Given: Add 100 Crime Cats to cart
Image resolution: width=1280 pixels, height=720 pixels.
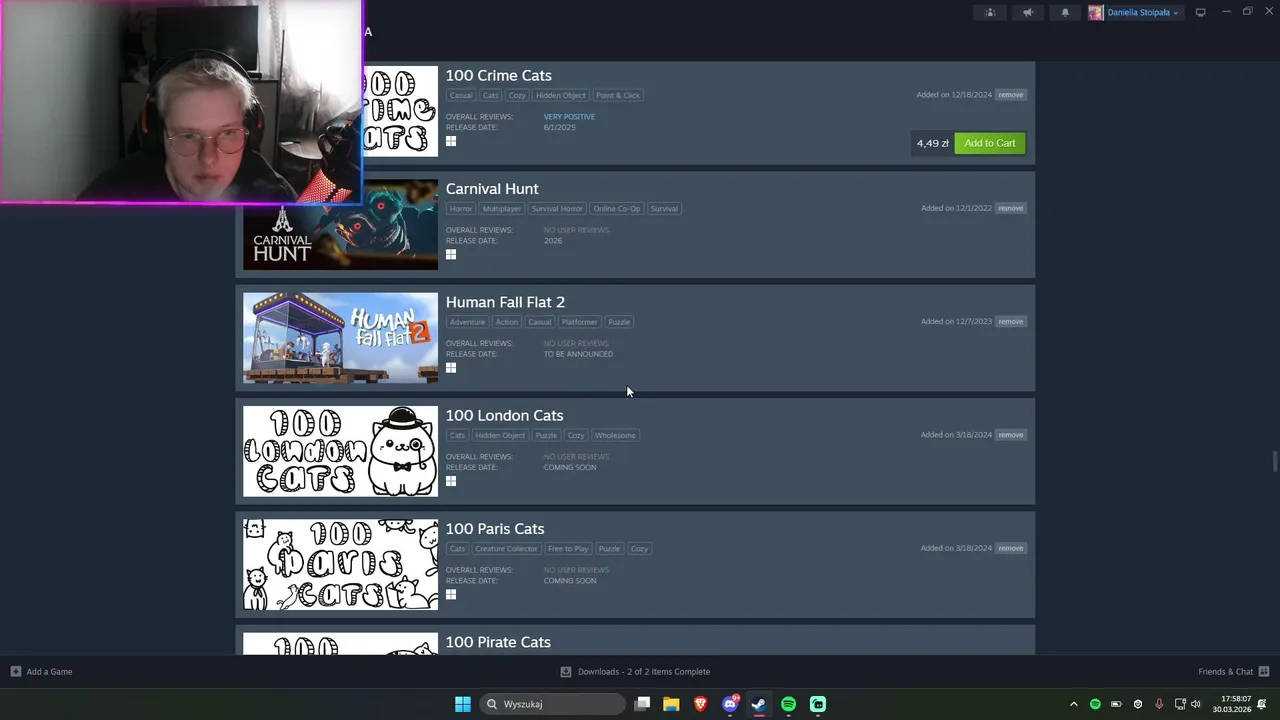Looking at the screenshot, I should point(990,143).
